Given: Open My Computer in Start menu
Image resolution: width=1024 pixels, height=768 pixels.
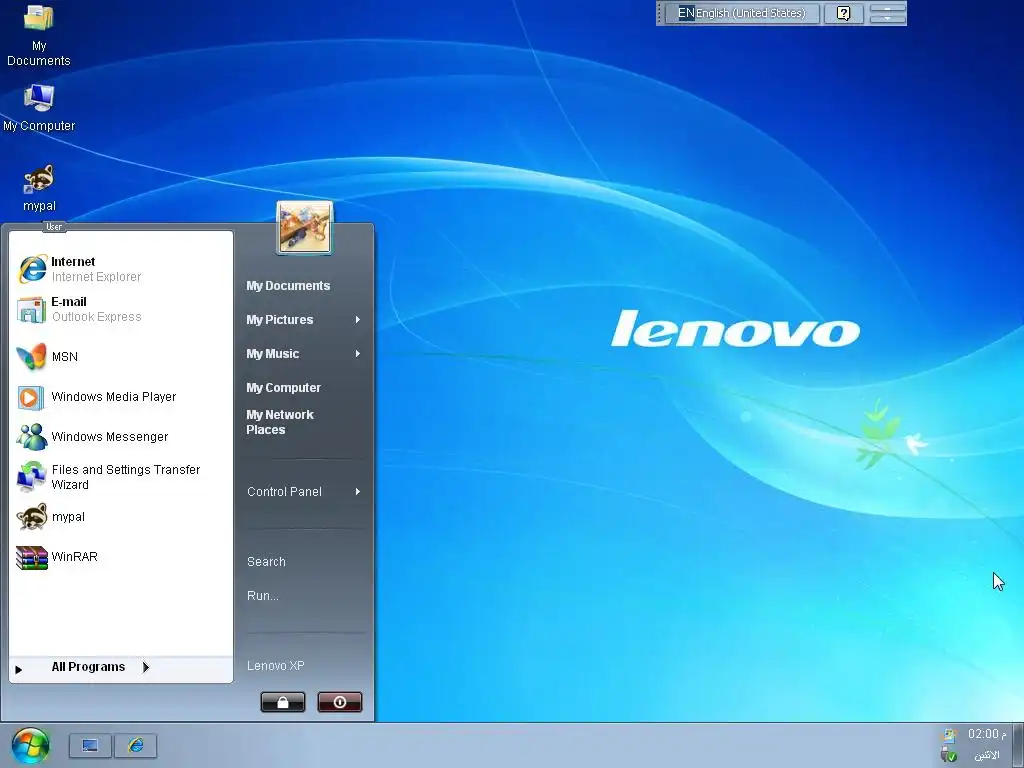Looking at the screenshot, I should 283,388.
